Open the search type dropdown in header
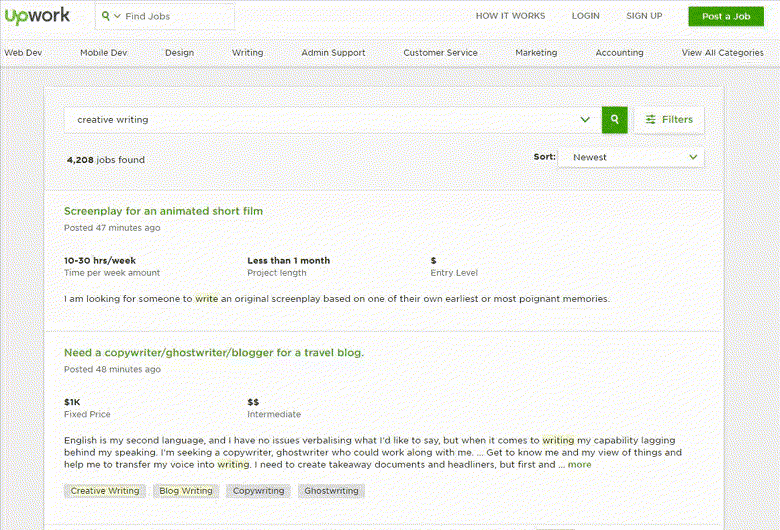780x530 pixels. (x=111, y=17)
